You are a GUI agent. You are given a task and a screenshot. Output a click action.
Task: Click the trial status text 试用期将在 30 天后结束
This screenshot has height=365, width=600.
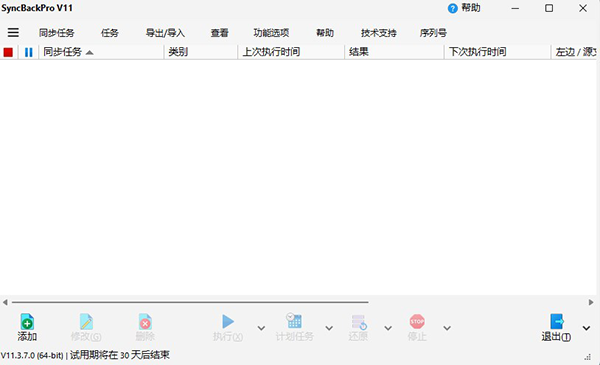[x=120, y=355]
